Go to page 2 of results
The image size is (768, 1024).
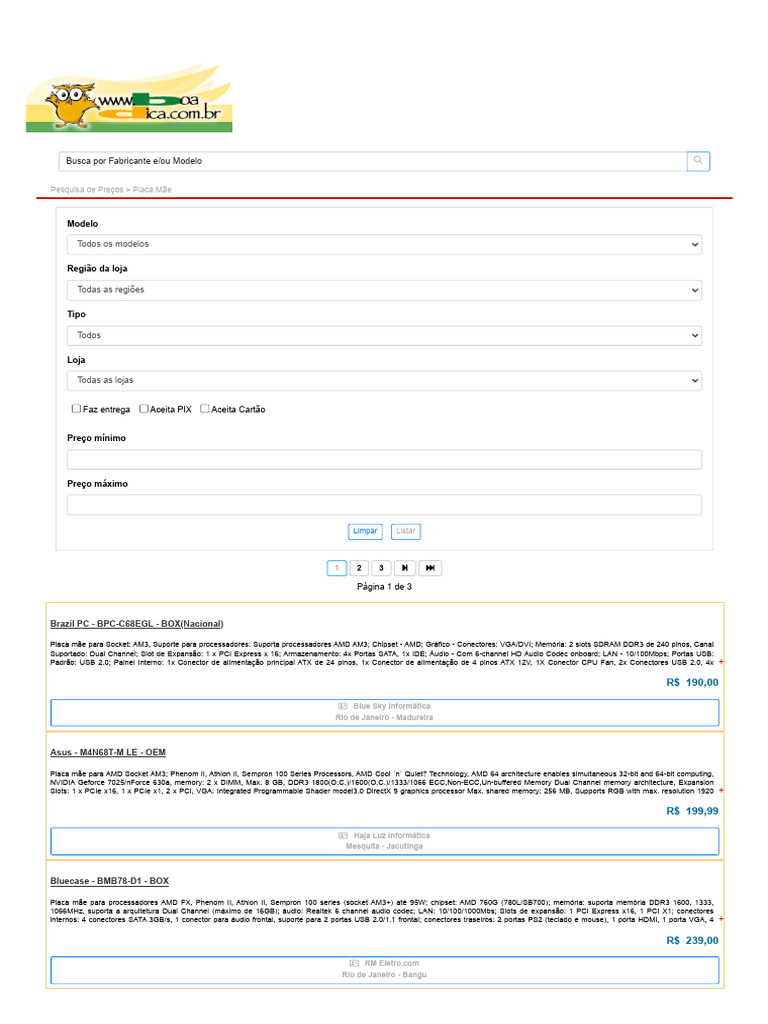[359, 568]
